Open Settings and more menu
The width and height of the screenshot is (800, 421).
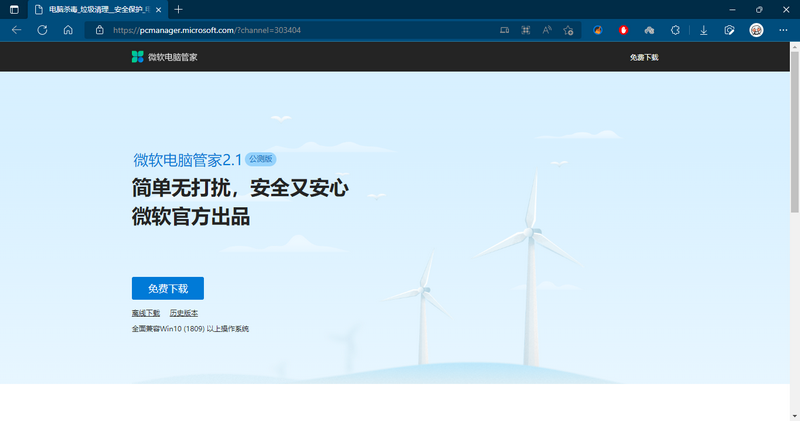[x=783, y=30]
